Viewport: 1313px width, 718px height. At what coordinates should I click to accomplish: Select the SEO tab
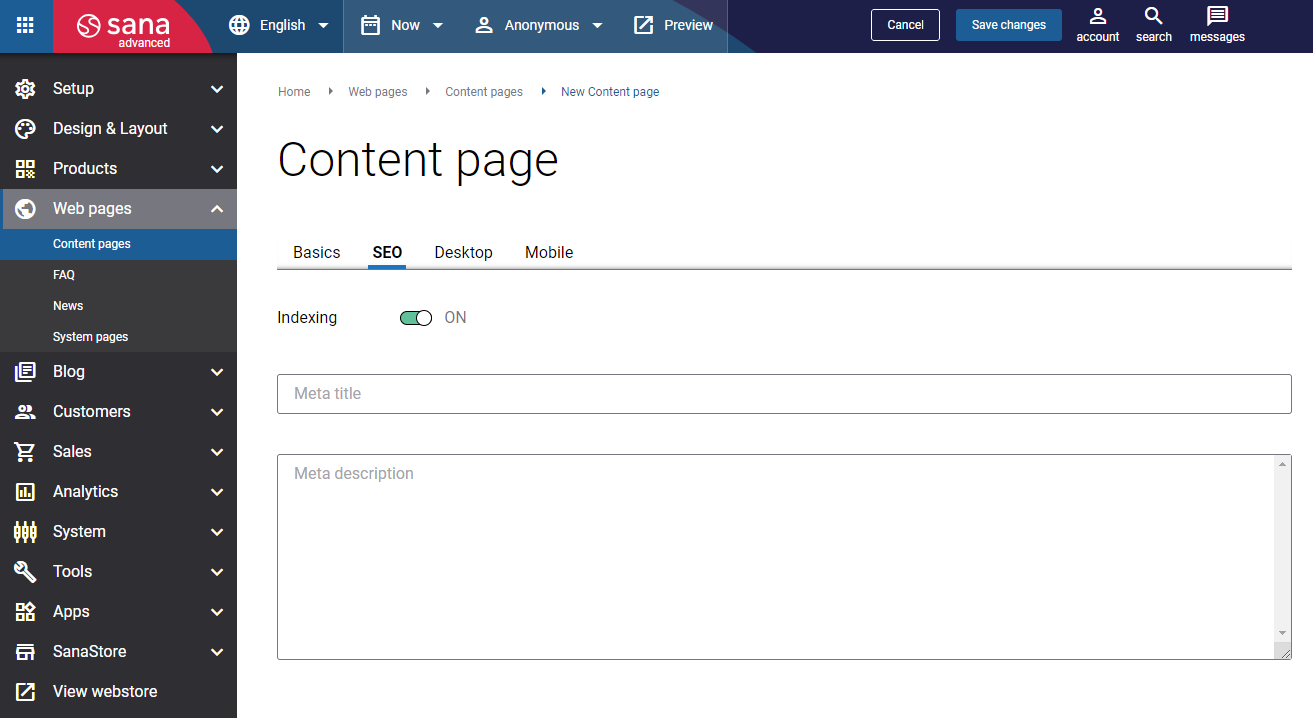pyautogui.click(x=387, y=253)
